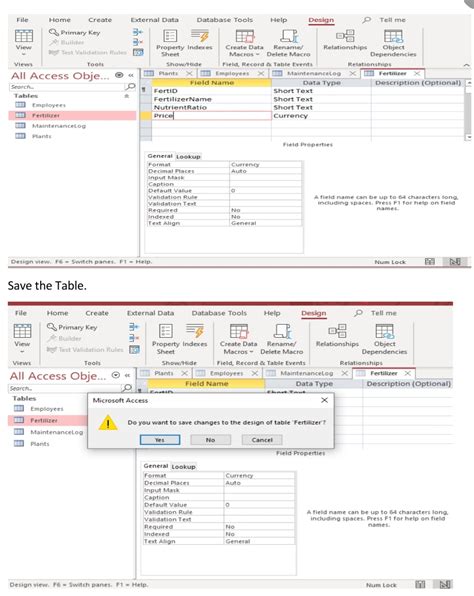
Task: Open Home tab in bottom window ribbon
Action: (57, 313)
